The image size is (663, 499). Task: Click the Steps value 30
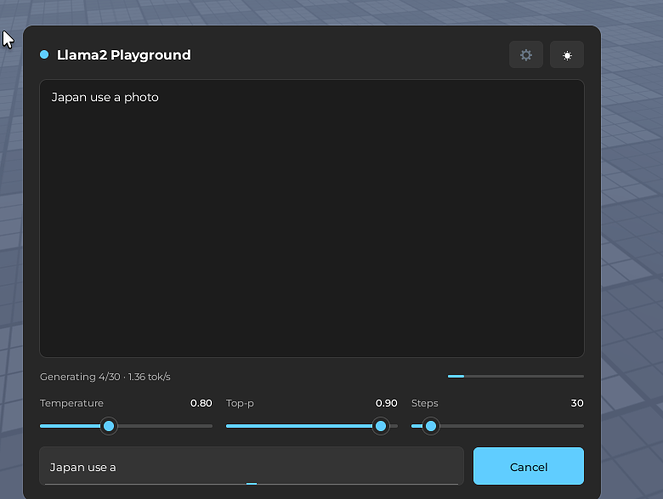click(x=577, y=403)
